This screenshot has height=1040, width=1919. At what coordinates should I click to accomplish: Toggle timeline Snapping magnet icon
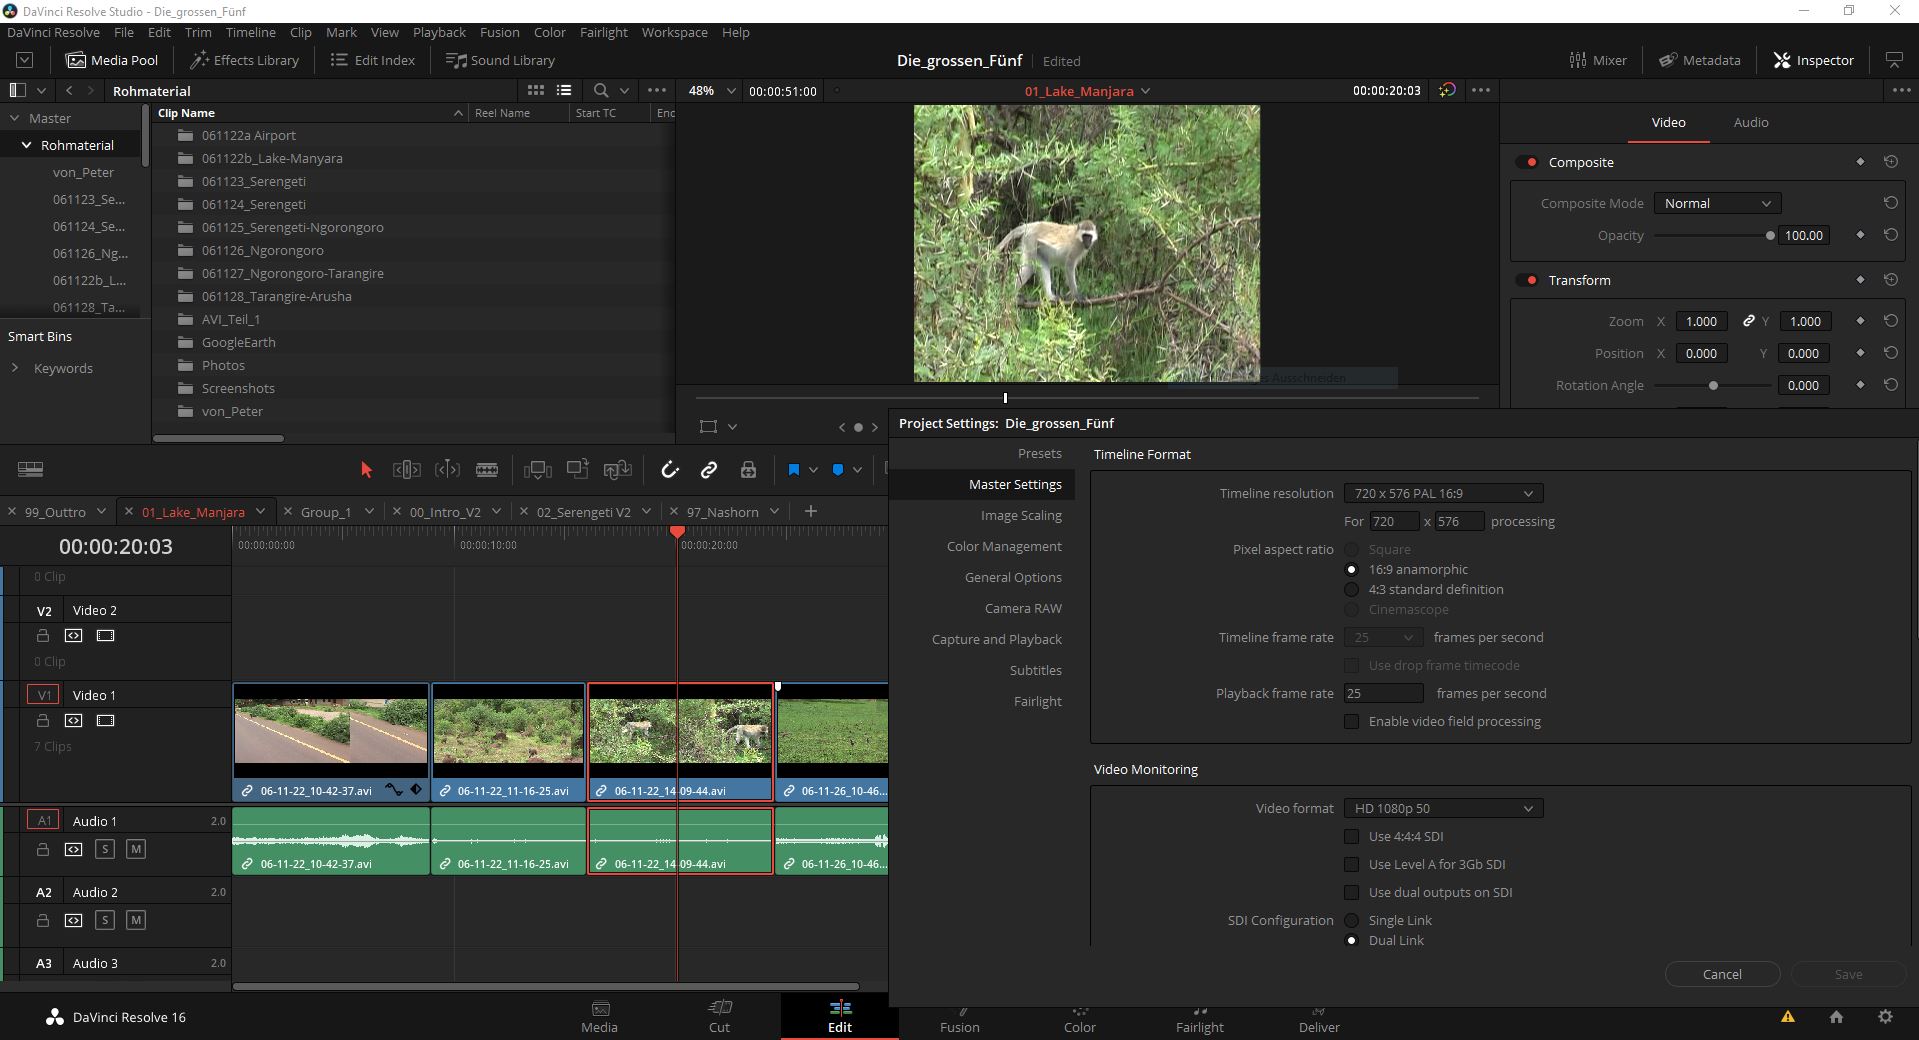(x=670, y=469)
